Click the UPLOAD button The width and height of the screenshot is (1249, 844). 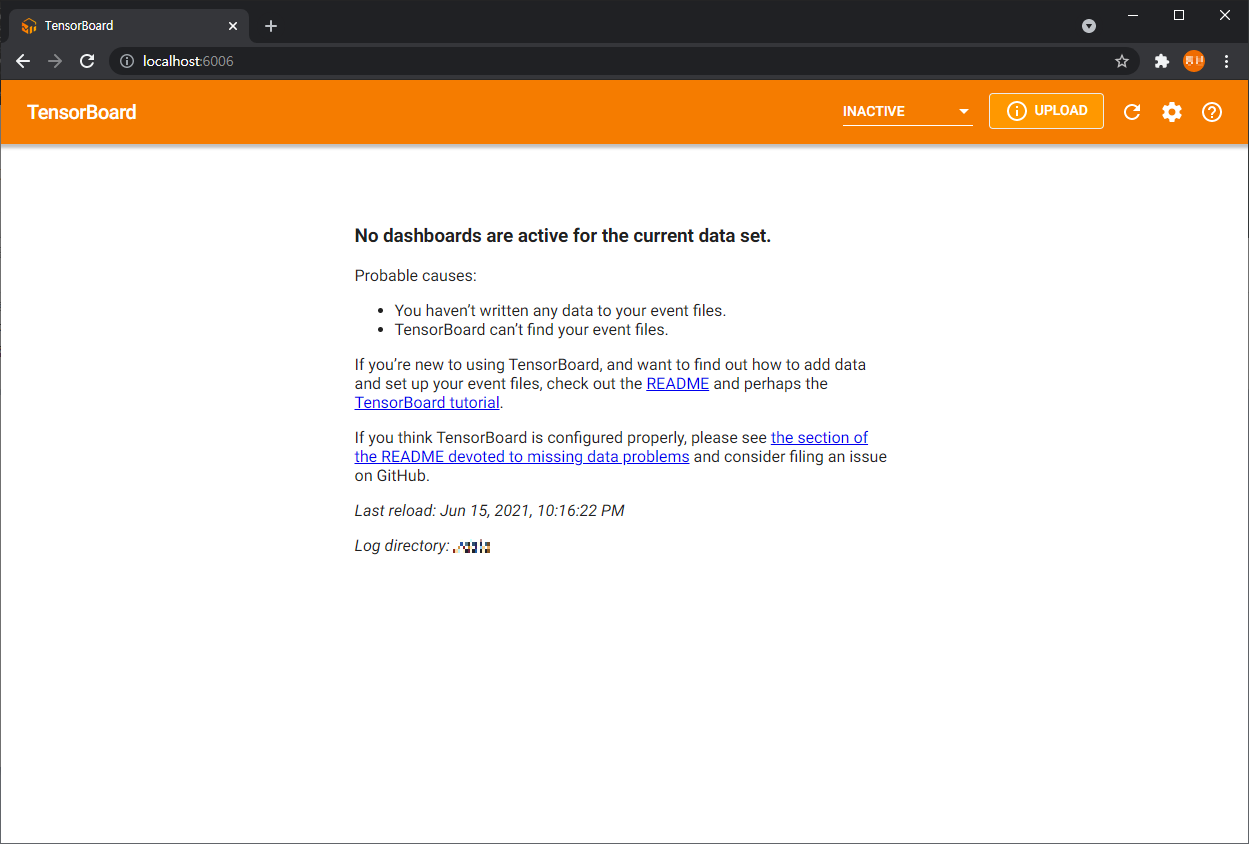click(x=1046, y=111)
